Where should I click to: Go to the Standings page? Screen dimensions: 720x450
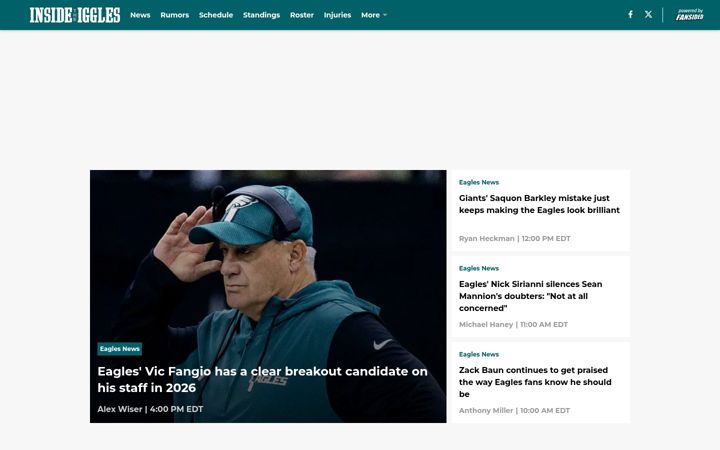[x=261, y=15]
